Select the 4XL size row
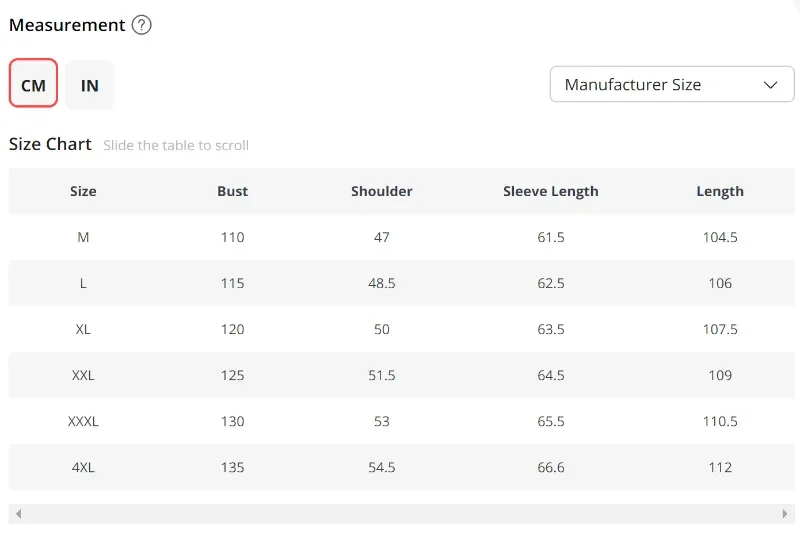The width and height of the screenshot is (800, 554). tap(83, 467)
